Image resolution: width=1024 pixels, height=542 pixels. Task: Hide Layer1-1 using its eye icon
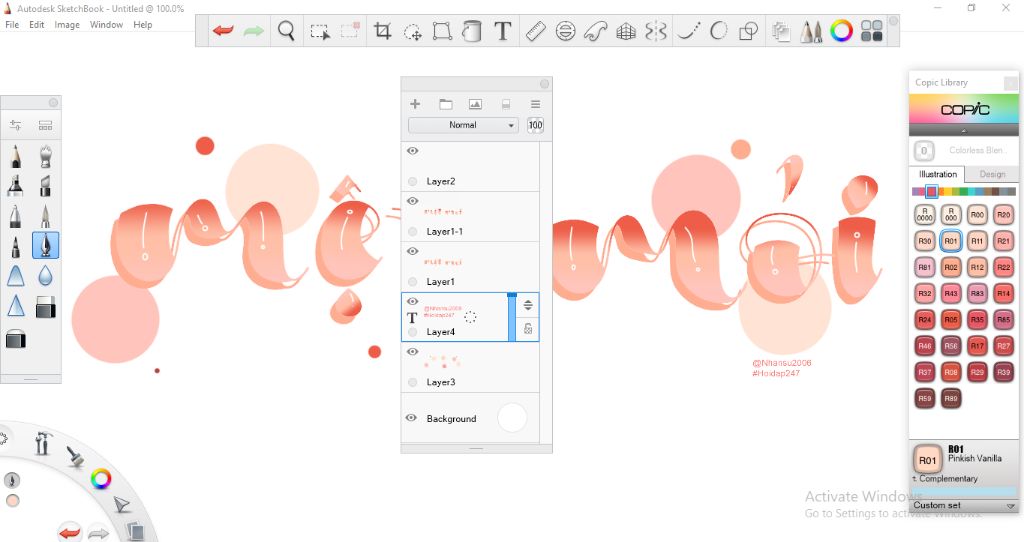point(413,201)
